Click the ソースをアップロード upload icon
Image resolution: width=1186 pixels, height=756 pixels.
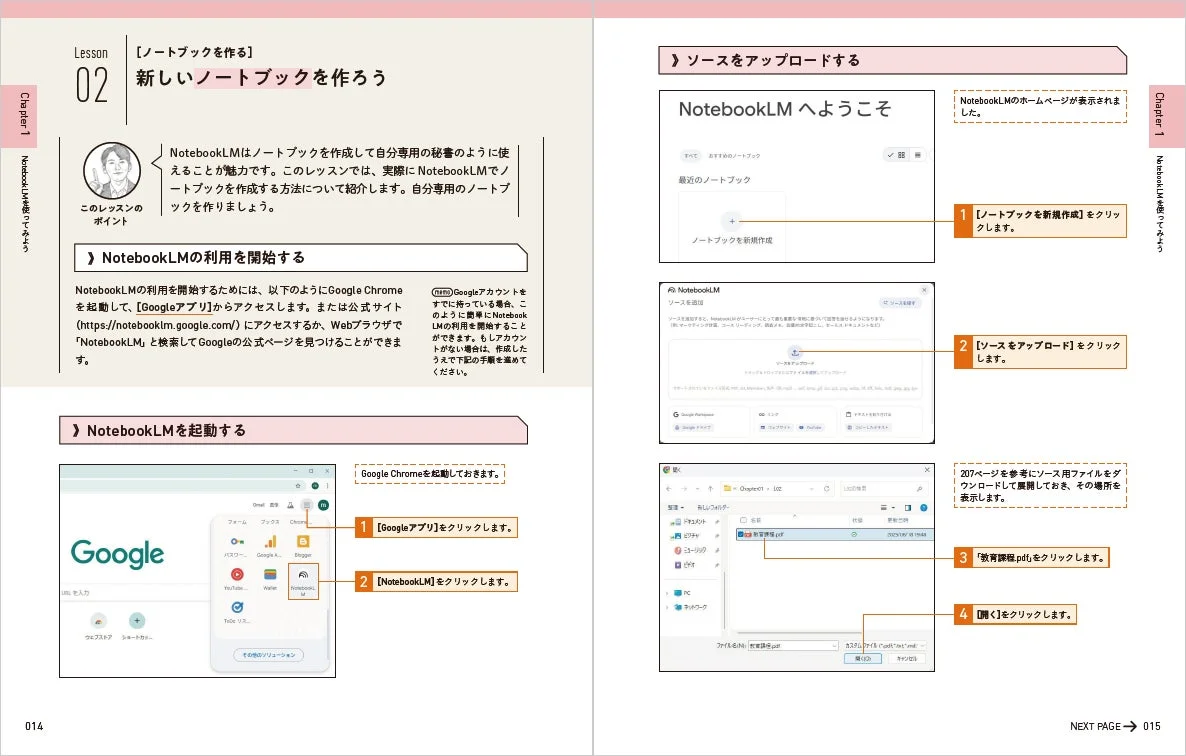pos(795,352)
